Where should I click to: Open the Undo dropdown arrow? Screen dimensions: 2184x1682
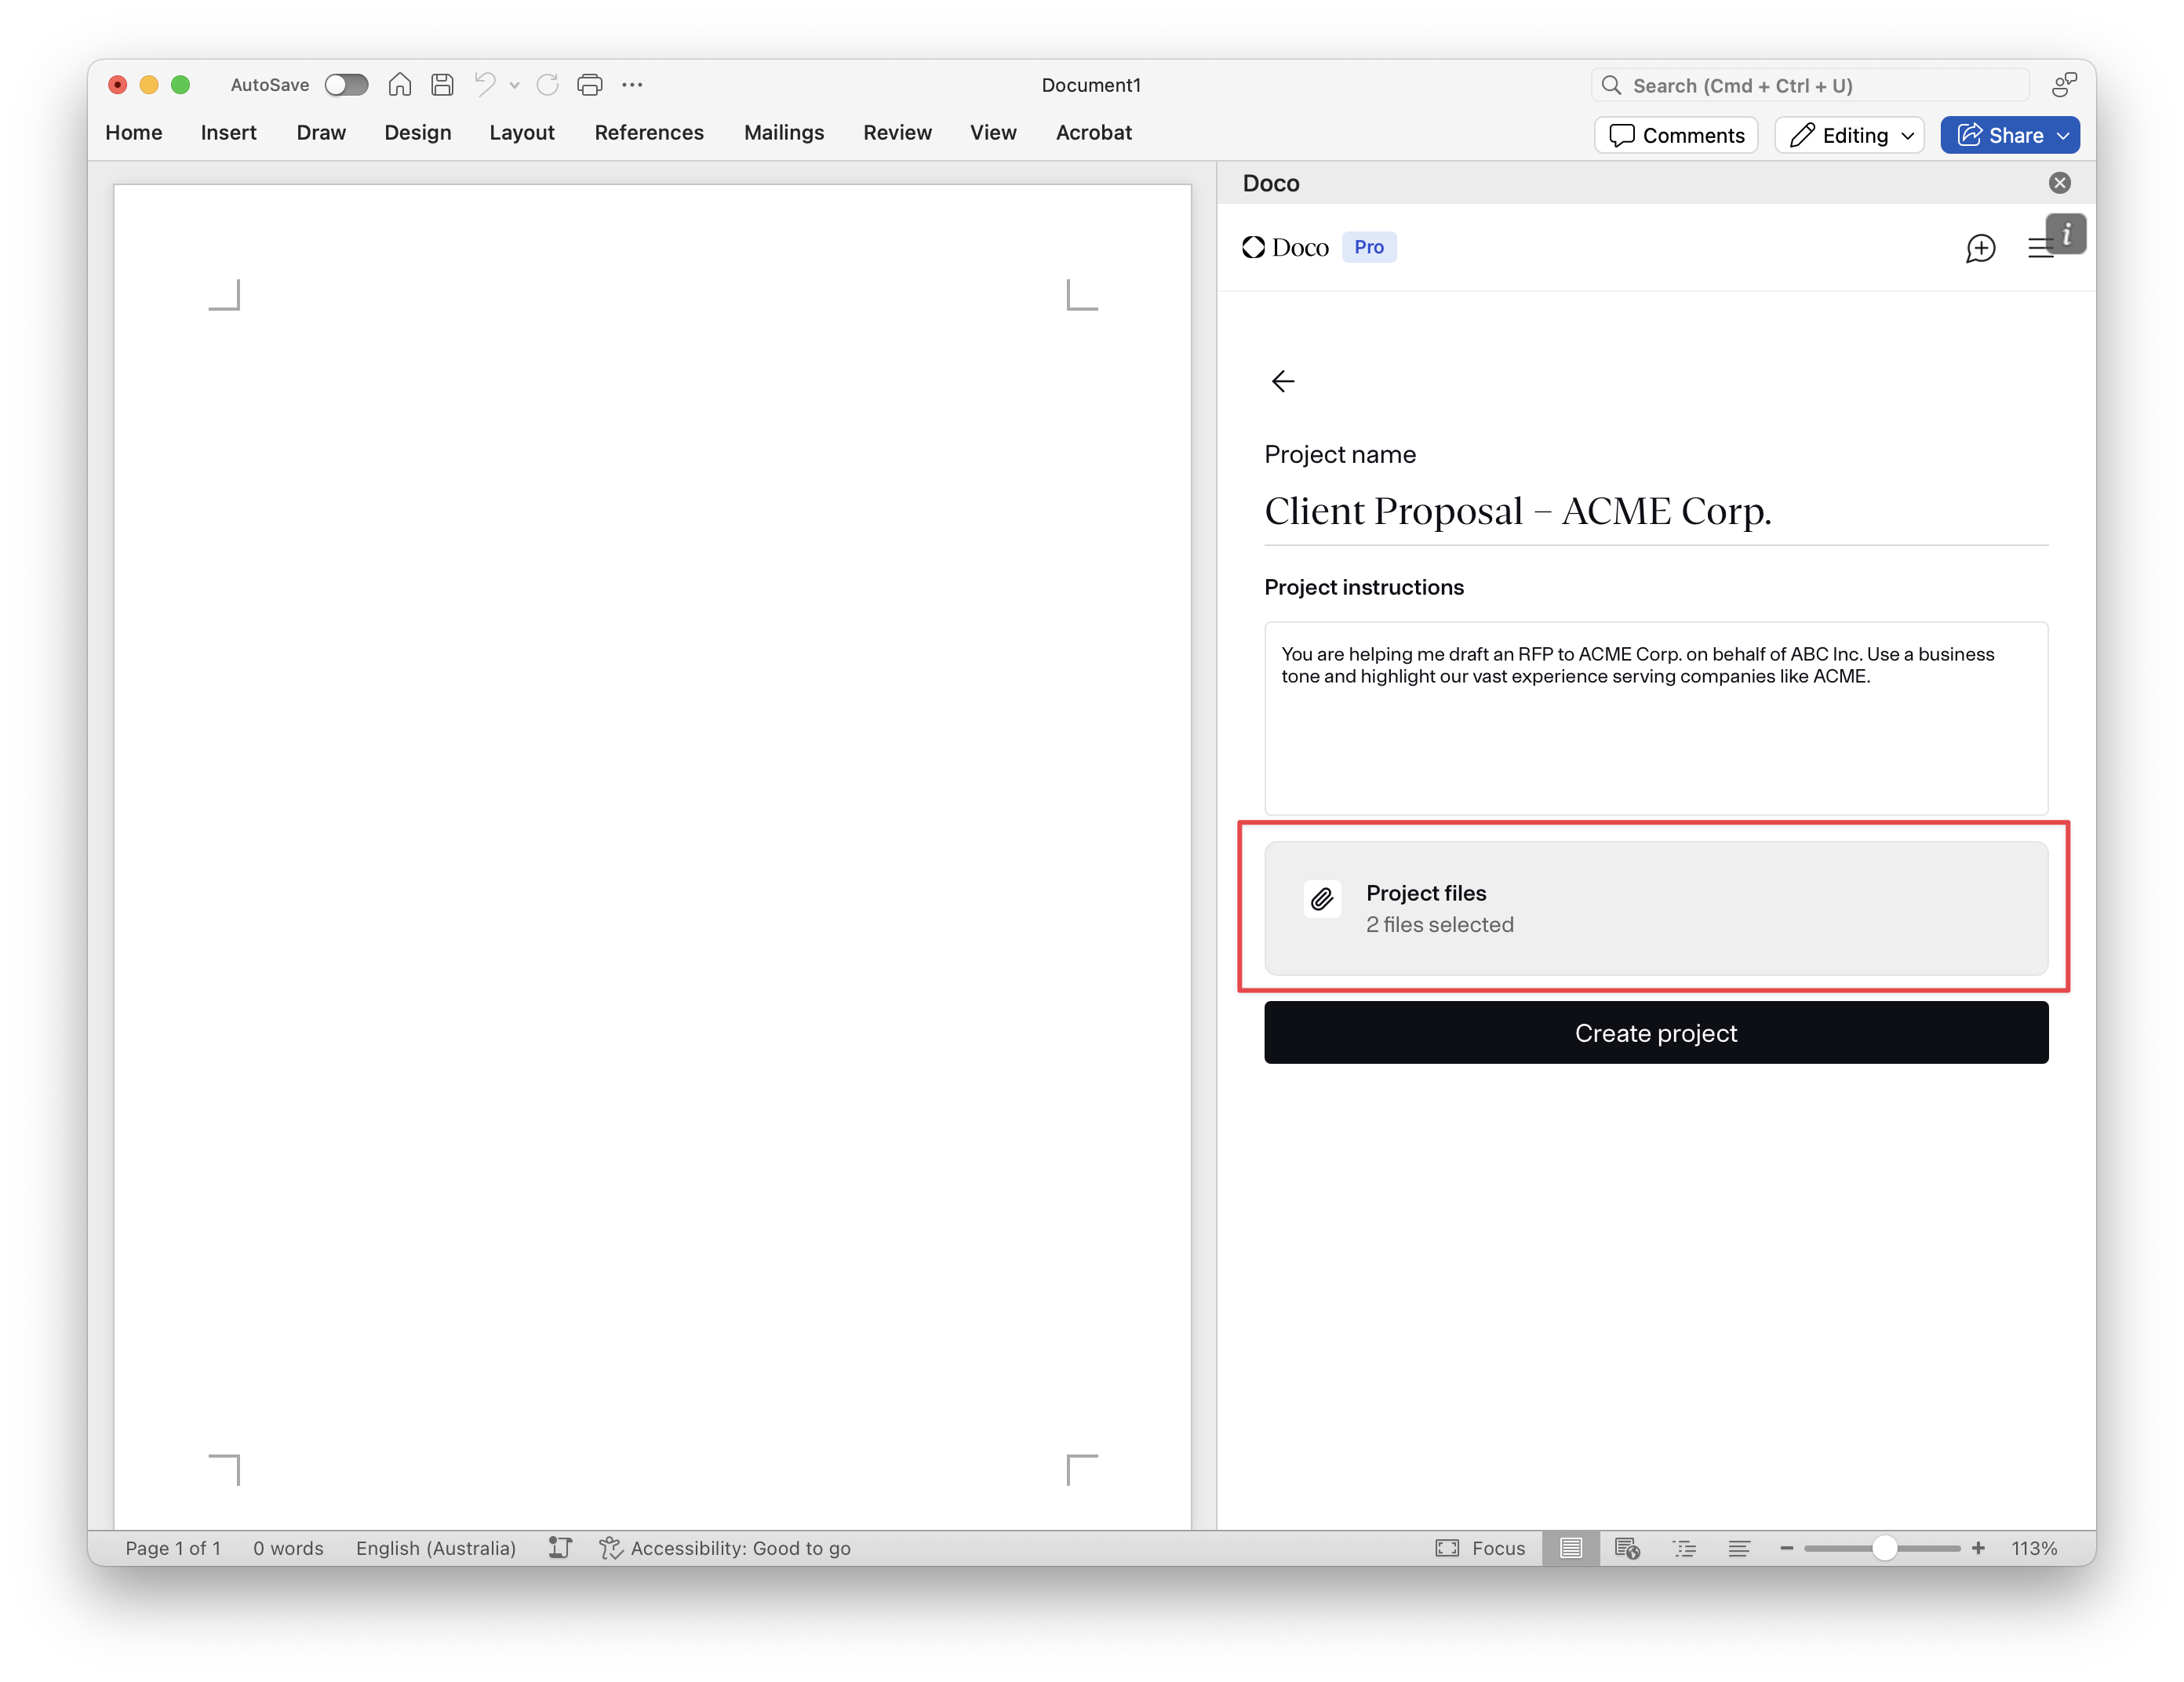pyautogui.click(x=515, y=85)
